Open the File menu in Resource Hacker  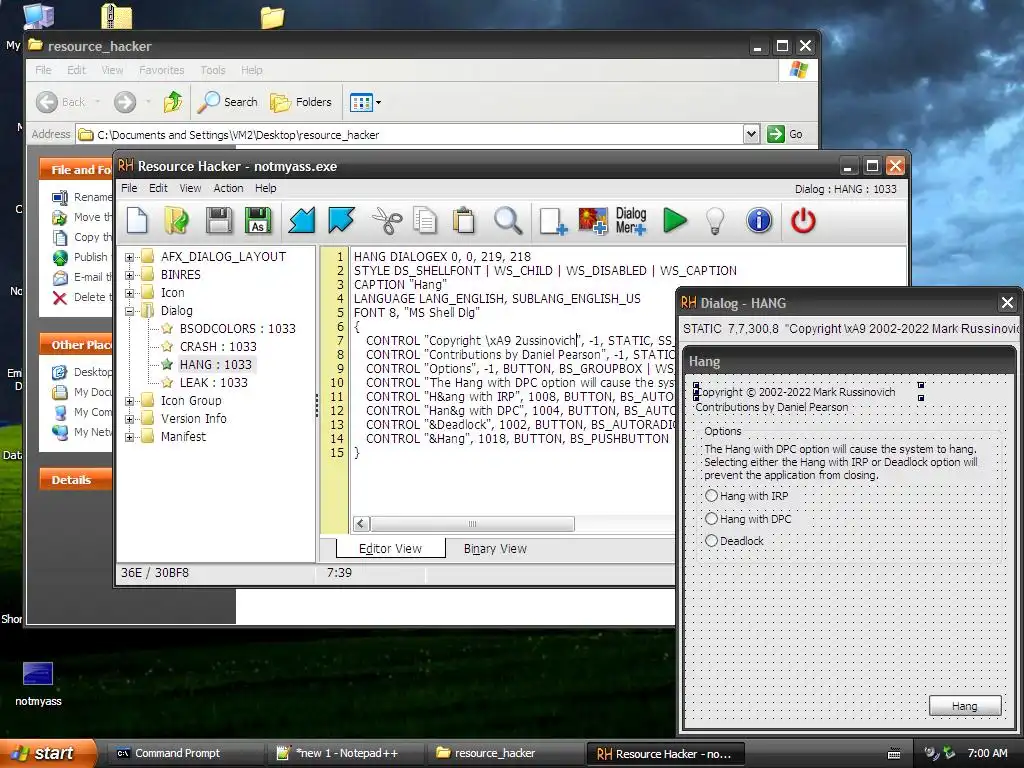tap(129, 188)
